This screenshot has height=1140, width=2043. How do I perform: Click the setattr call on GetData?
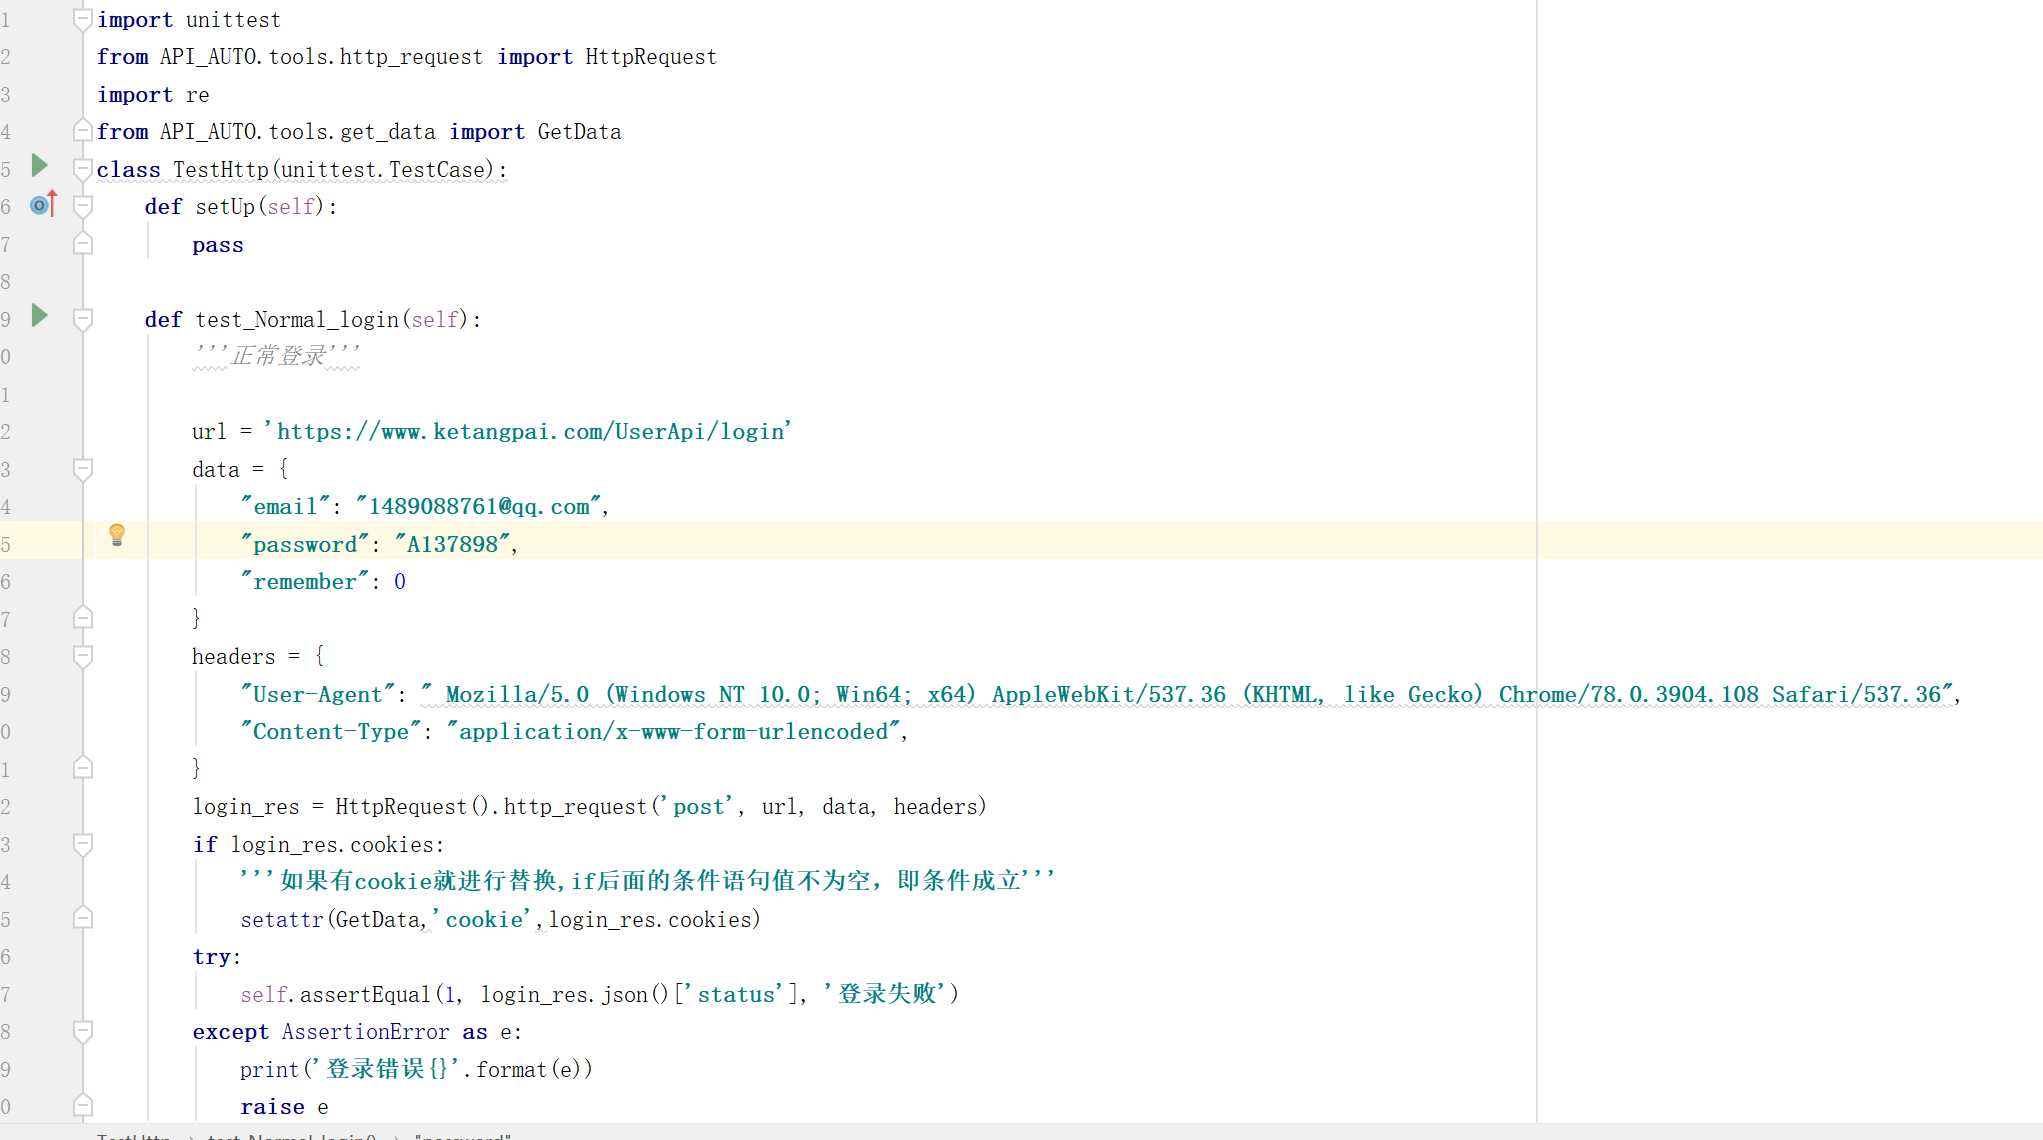[500, 919]
